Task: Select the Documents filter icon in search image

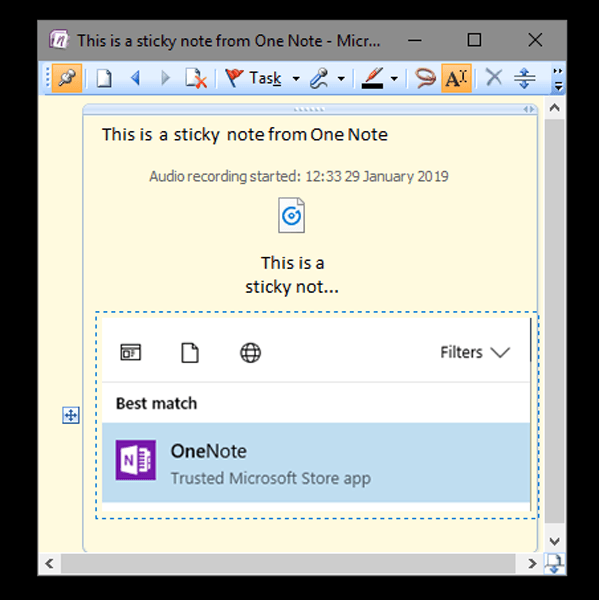Action: (x=190, y=352)
